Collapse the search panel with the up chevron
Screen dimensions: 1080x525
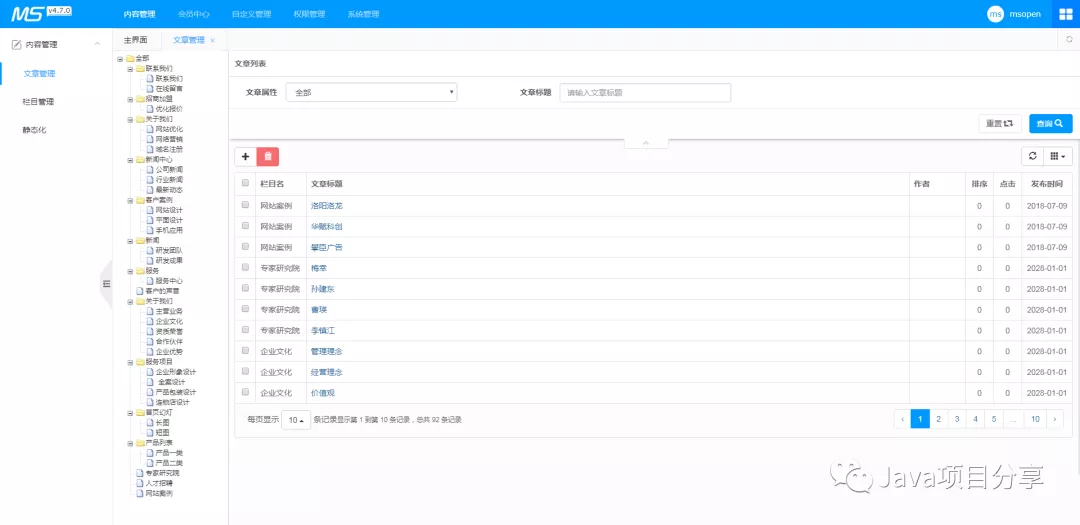coord(646,143)
